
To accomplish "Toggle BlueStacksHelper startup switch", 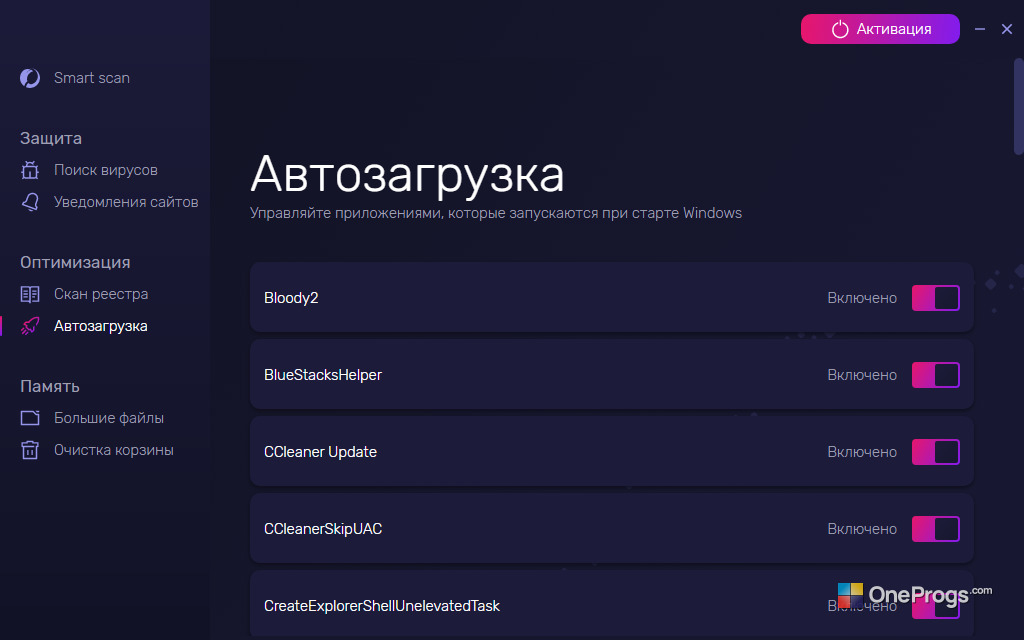I will click(935, 375).
